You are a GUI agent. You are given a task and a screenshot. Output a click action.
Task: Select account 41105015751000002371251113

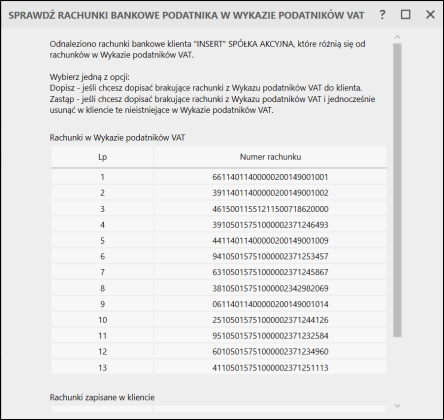coord(270,368)
